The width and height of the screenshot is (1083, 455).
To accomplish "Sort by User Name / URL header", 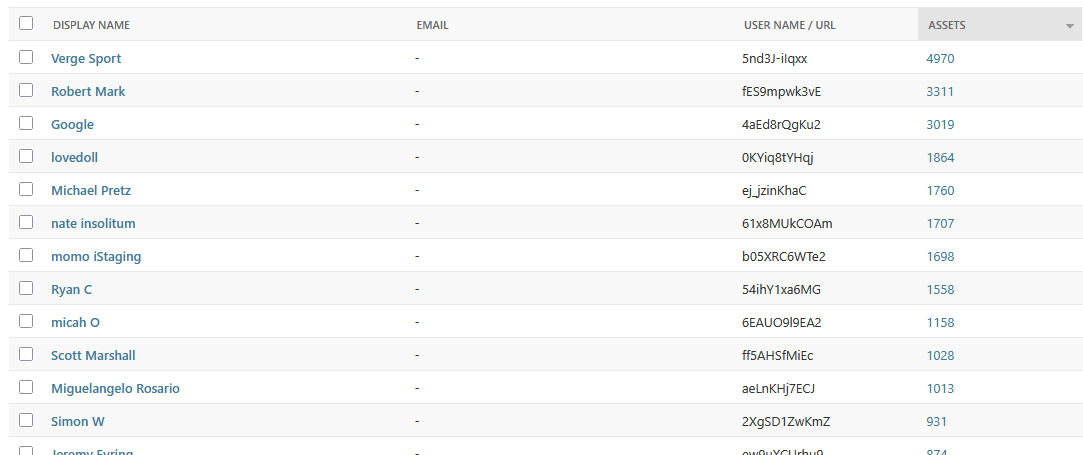I will coord(789,25).
